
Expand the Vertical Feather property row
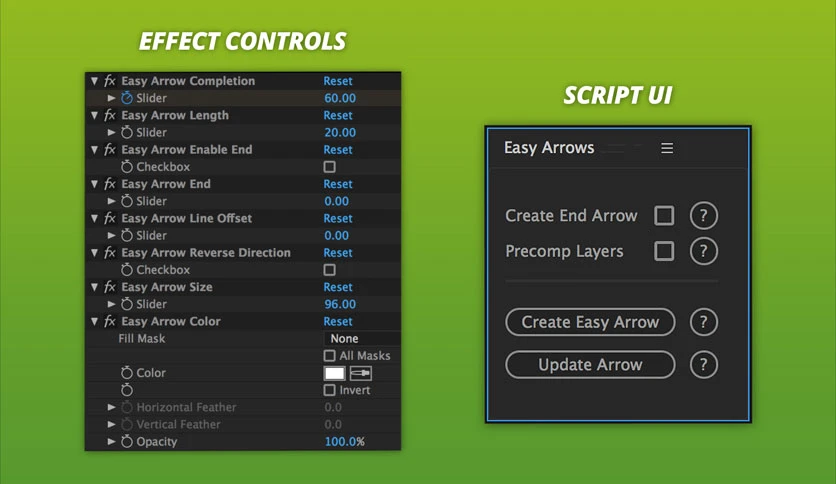111,424
